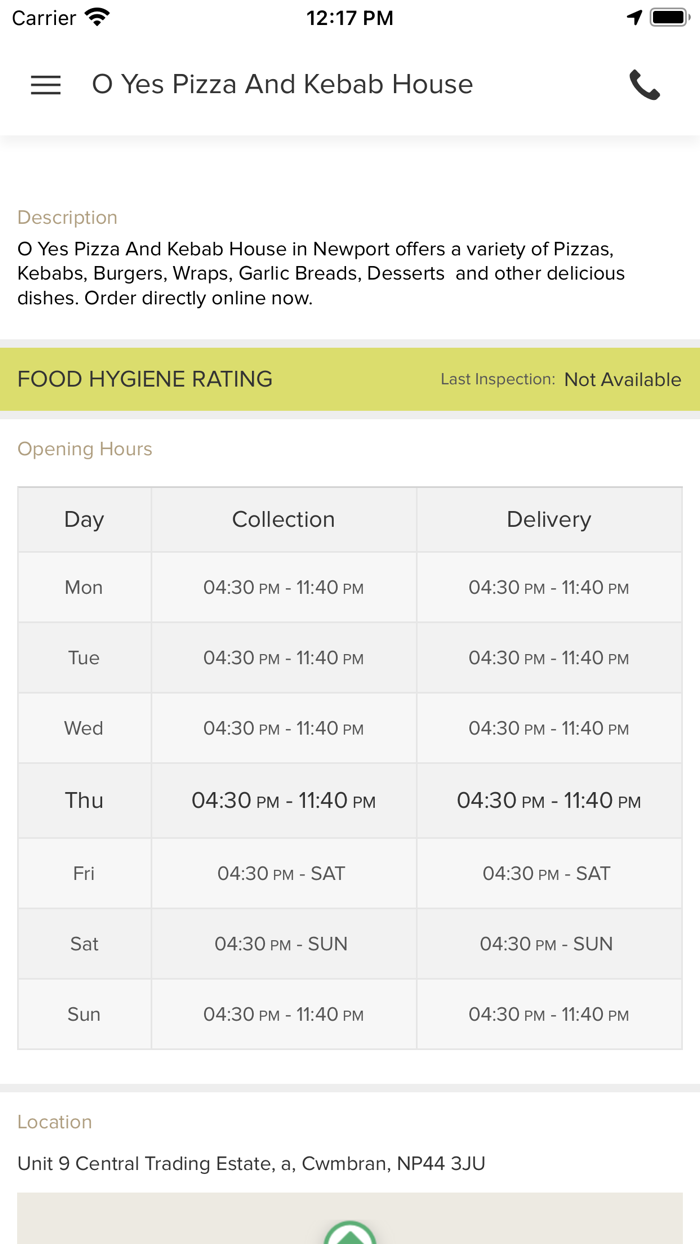
Task: Select the Collection column header
Action: [283, 519]
